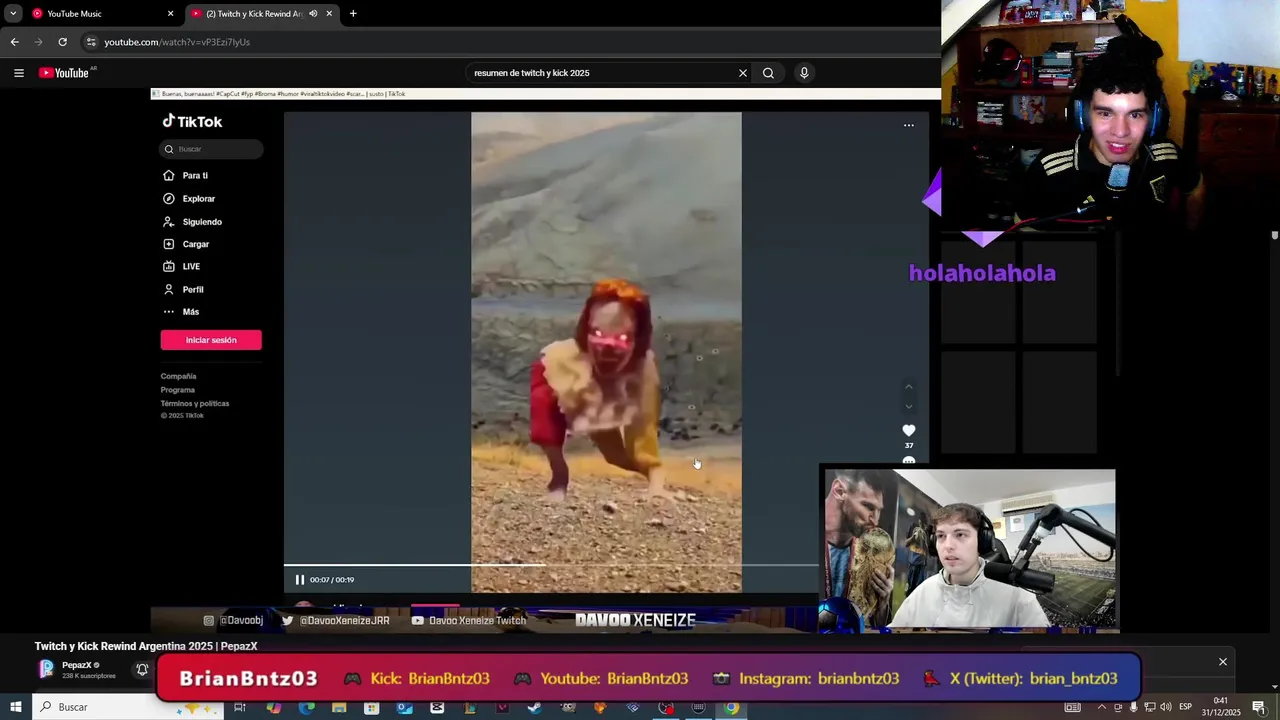Open the Compañía footer link
The width and height of the screenshot is (1280, 720).
click(x=178, y=376)
